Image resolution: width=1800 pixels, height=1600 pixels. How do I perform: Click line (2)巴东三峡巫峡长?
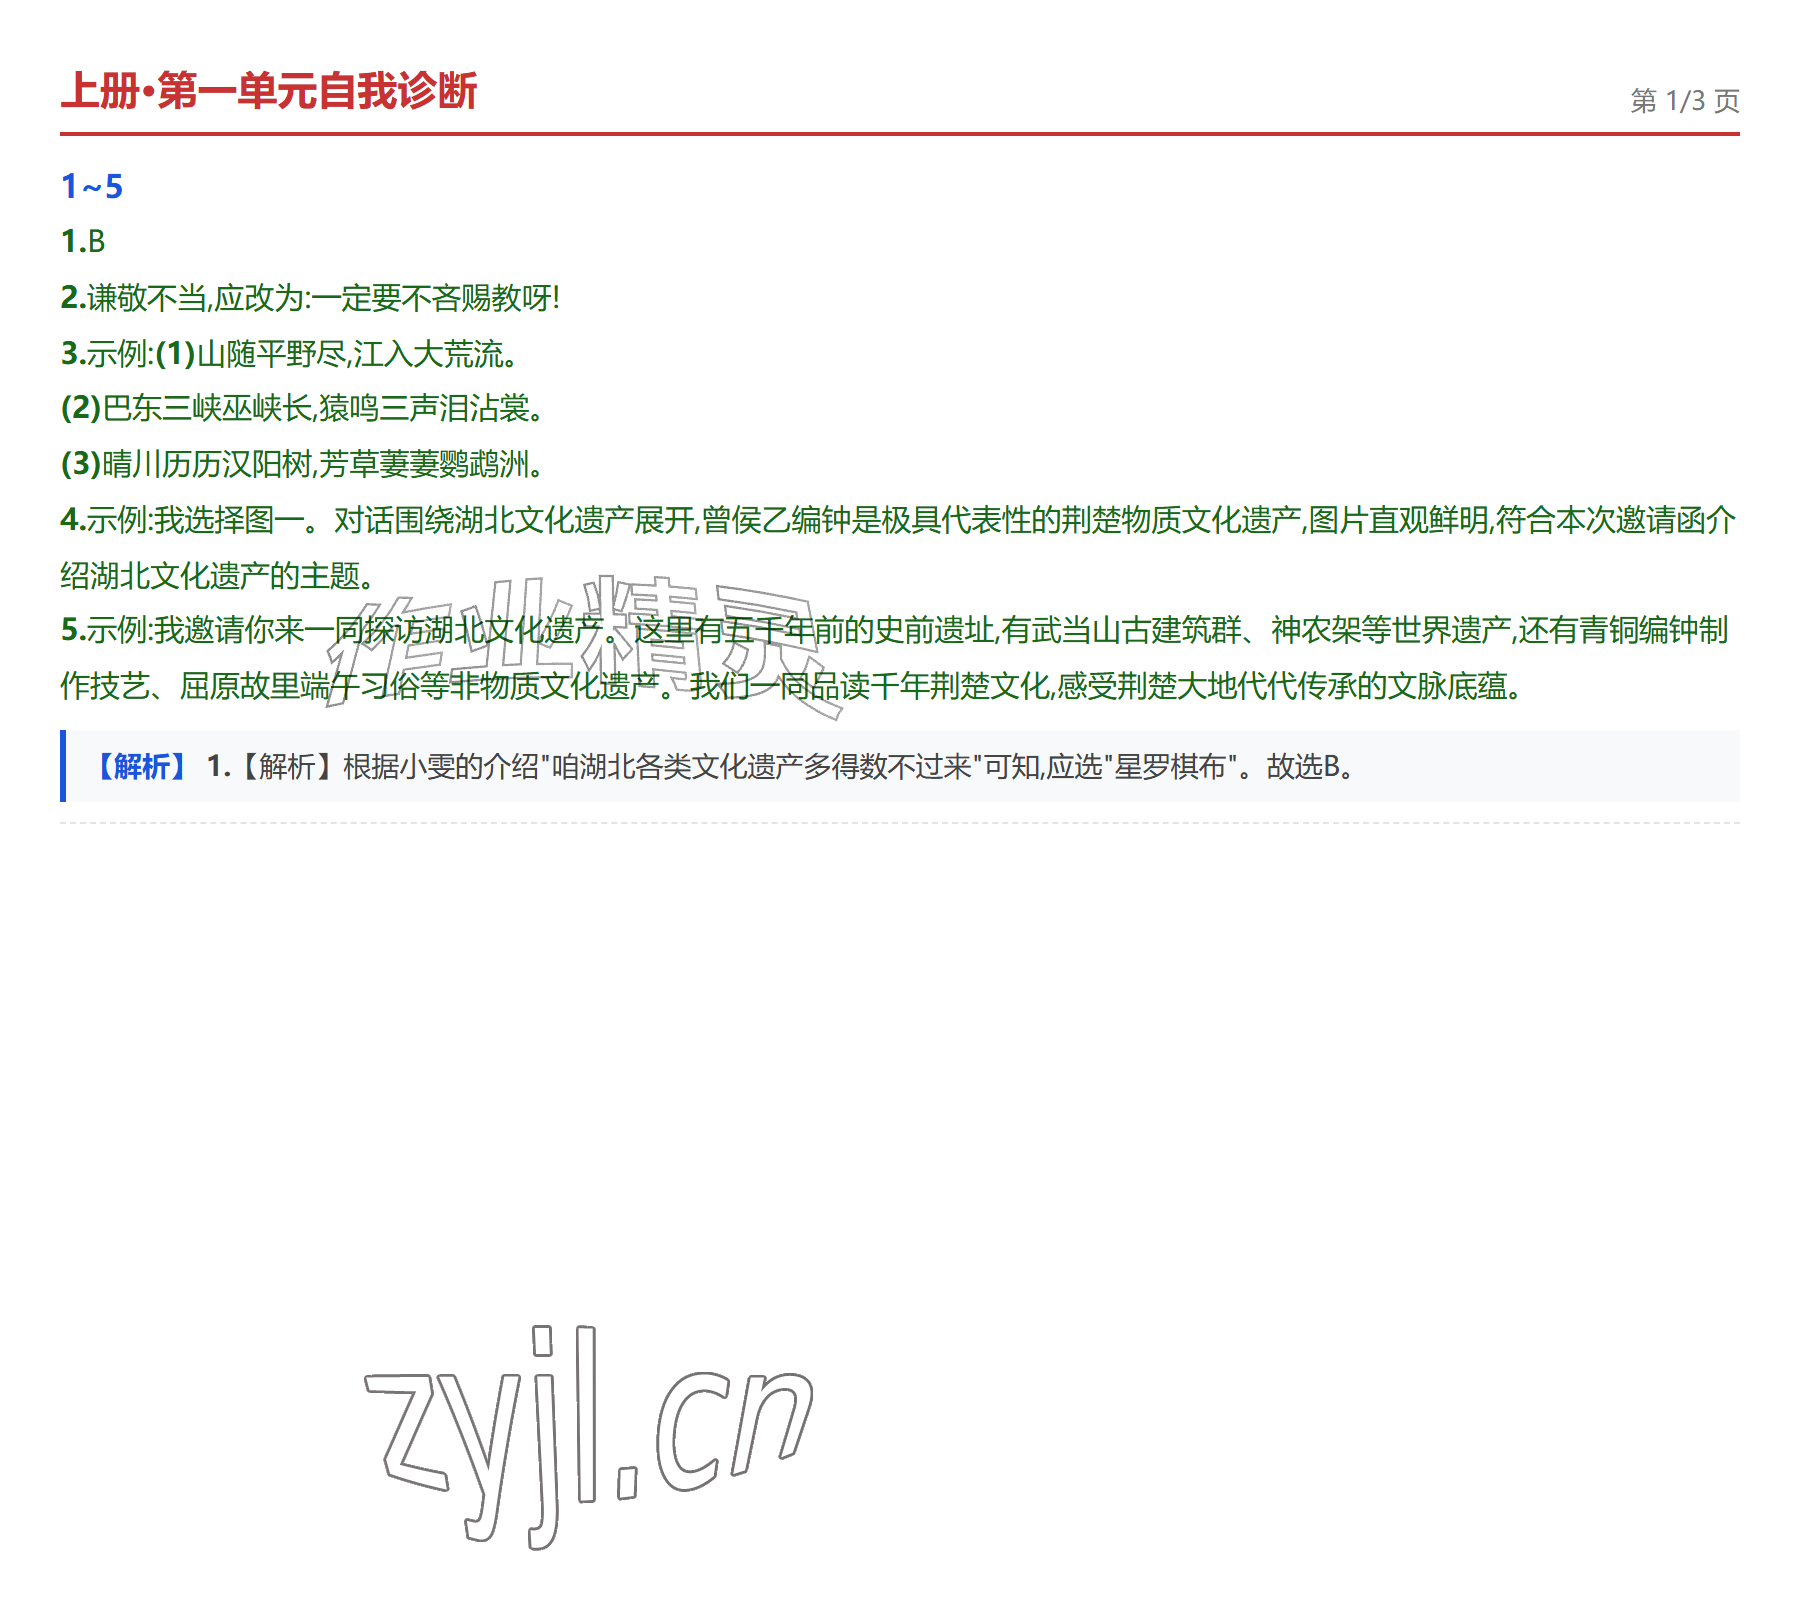pos(303,408)
